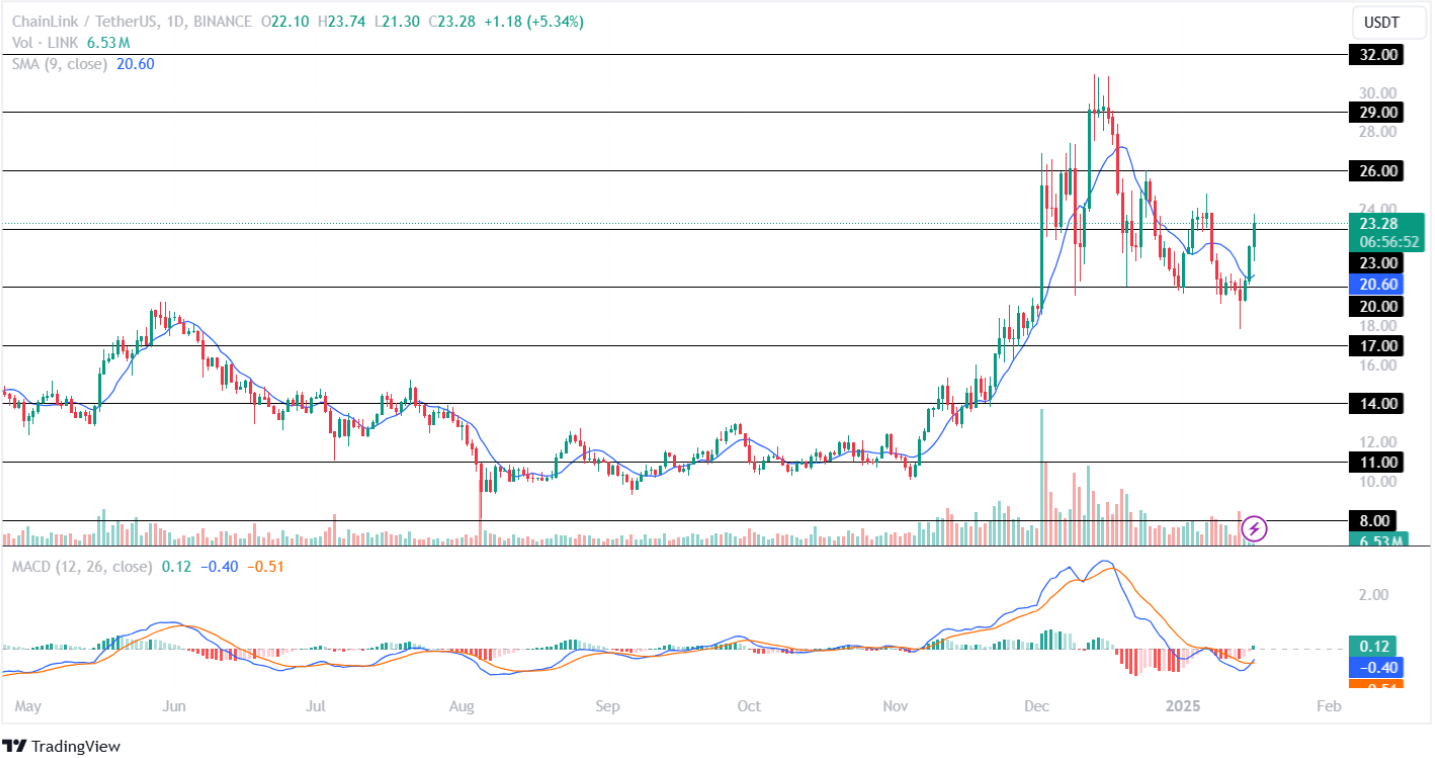
Task: Select the 17.00 price level label
Action: 1378,345
